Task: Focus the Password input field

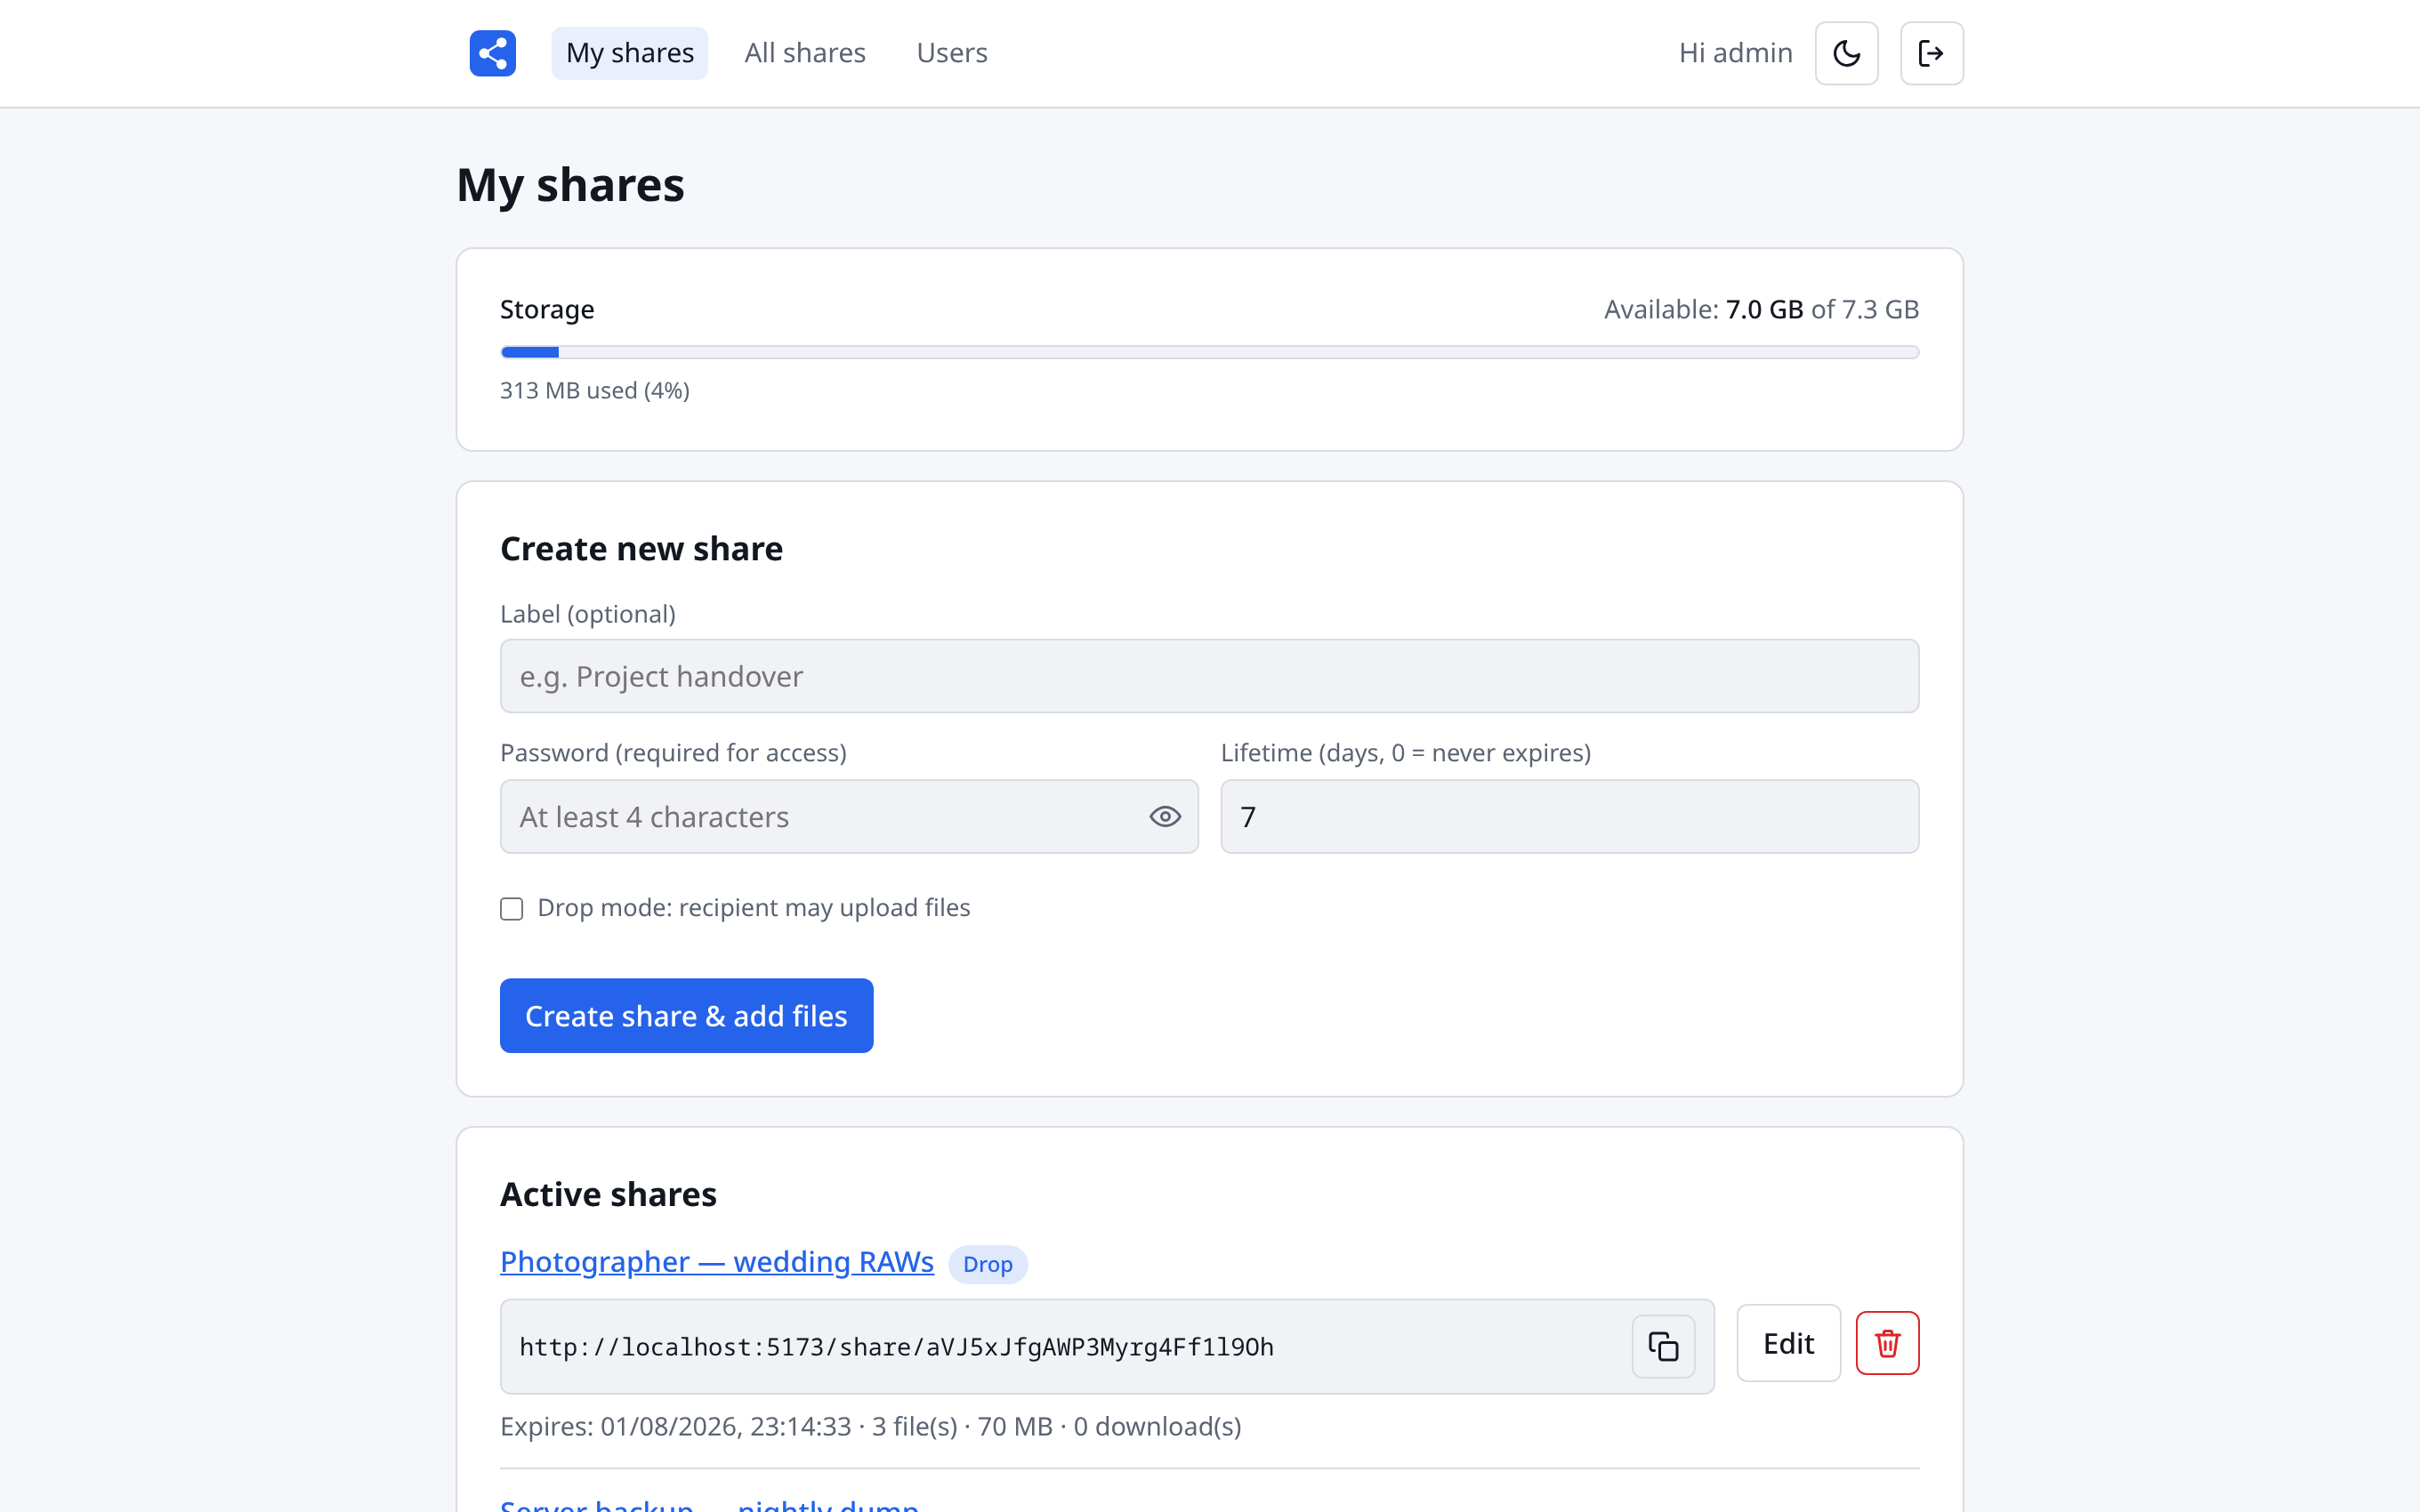Action: click(x=848, y=817)
